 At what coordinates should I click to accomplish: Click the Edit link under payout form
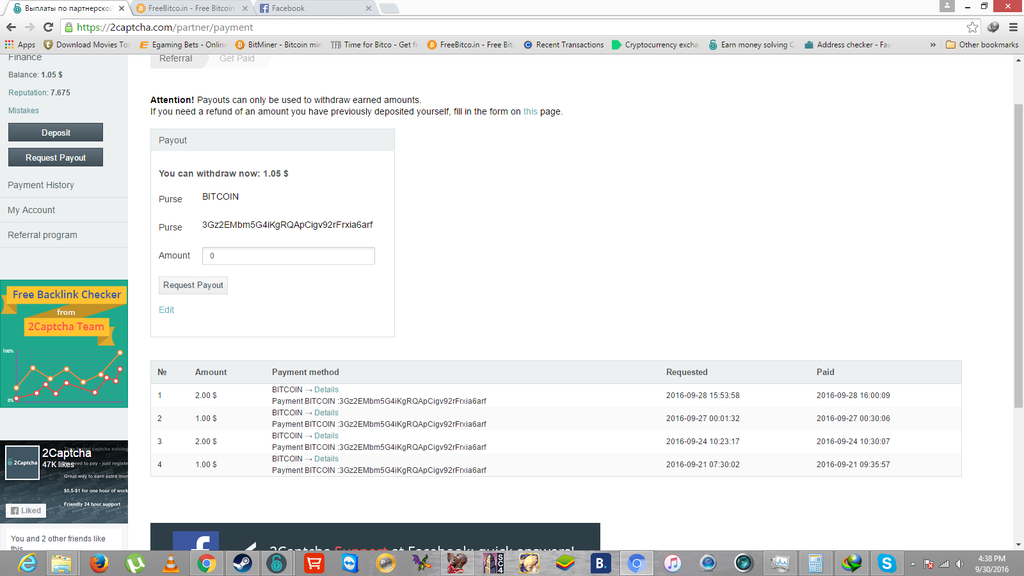pyautogui.click(x=166, y=310)
